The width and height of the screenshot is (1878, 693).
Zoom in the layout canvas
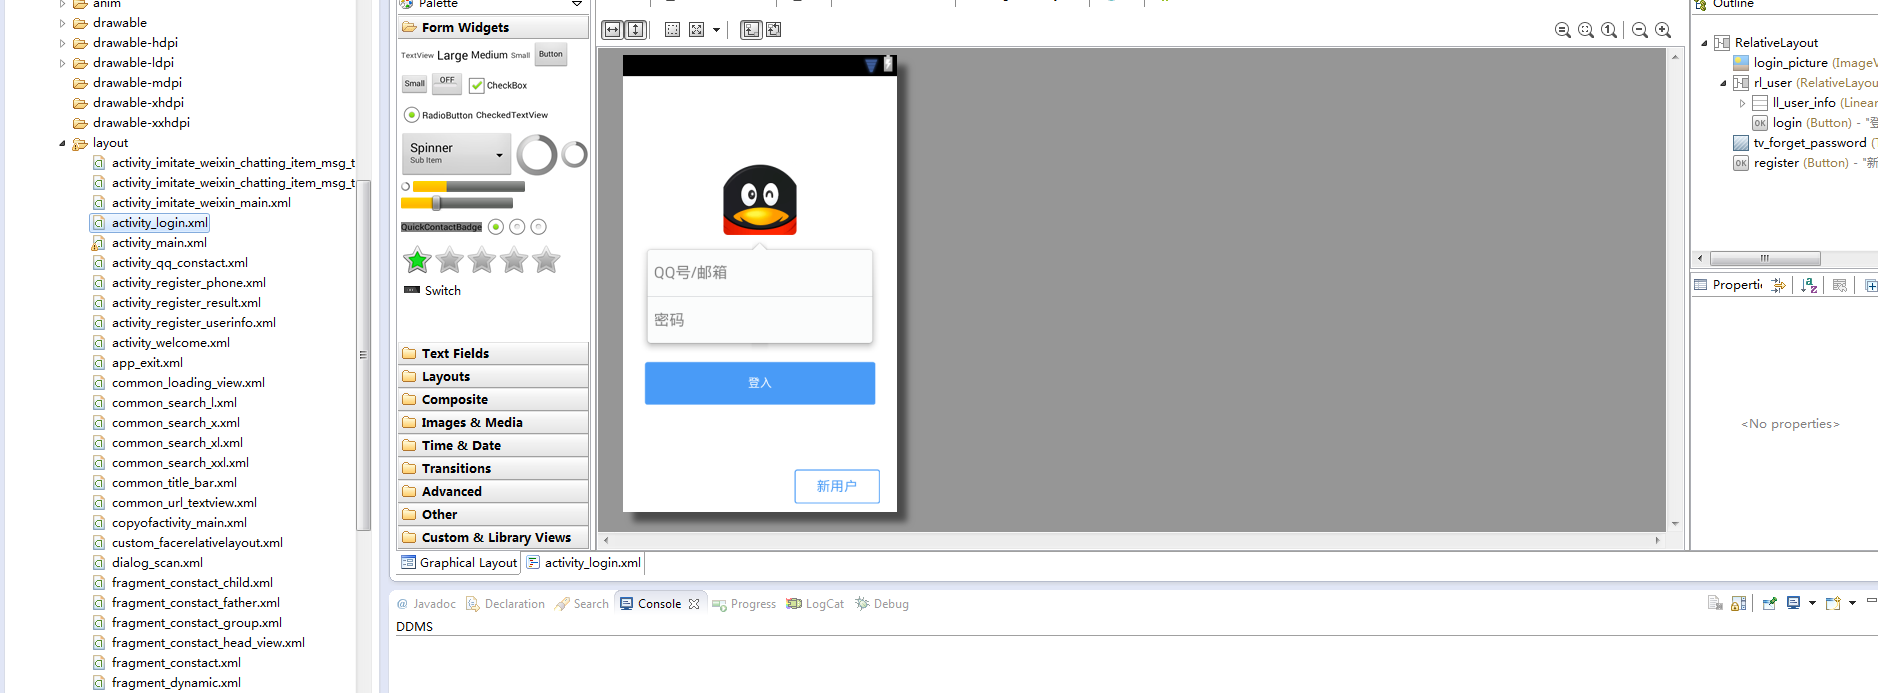click(1663, 30)
